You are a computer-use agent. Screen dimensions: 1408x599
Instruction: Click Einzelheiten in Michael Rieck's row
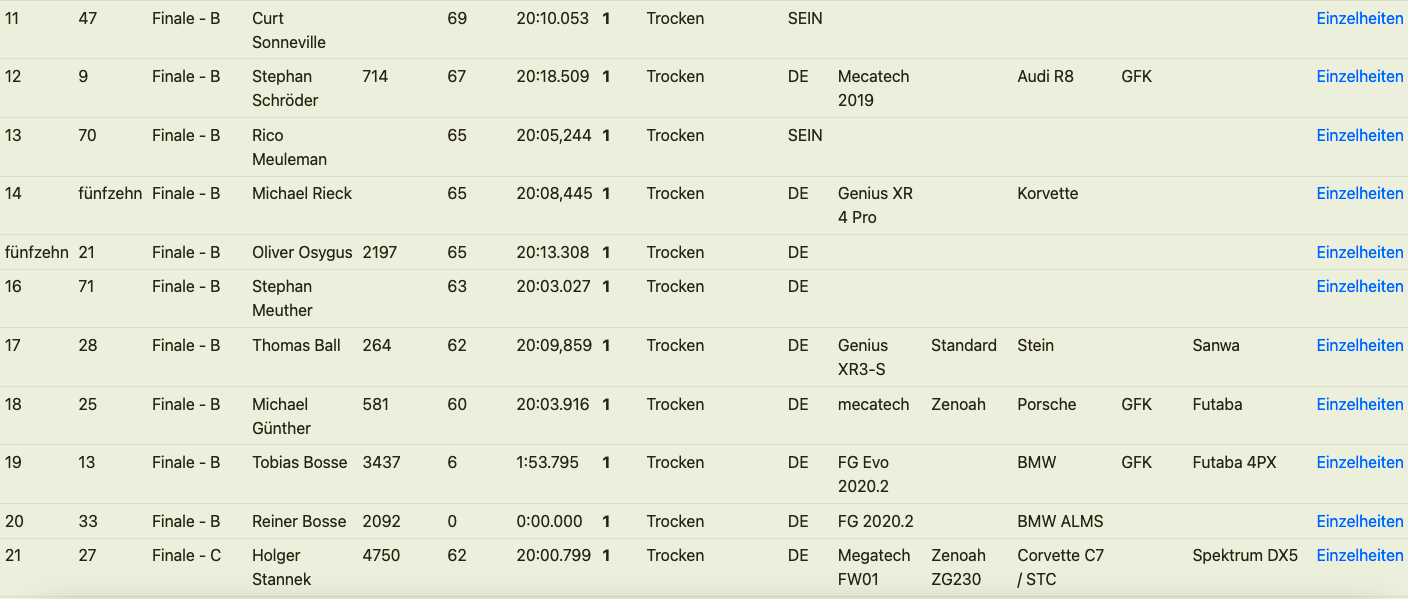(1359, 194)
